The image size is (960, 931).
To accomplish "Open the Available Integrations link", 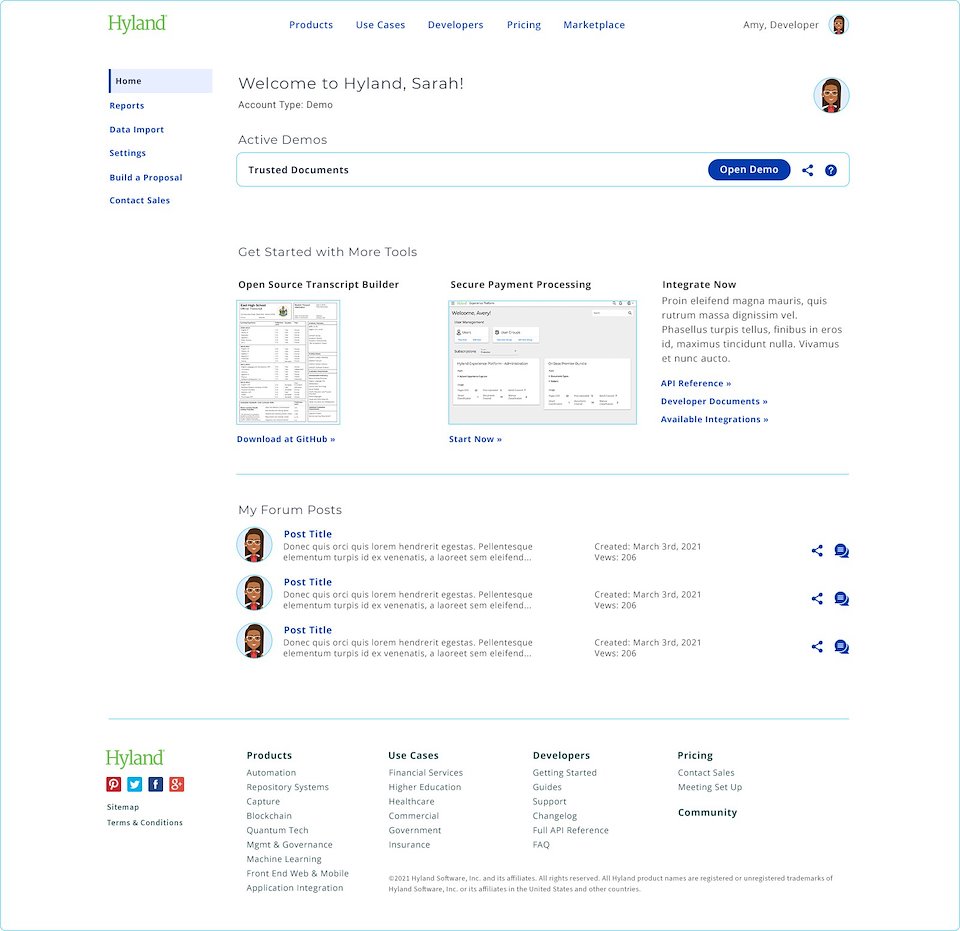I will pos(714,419).
